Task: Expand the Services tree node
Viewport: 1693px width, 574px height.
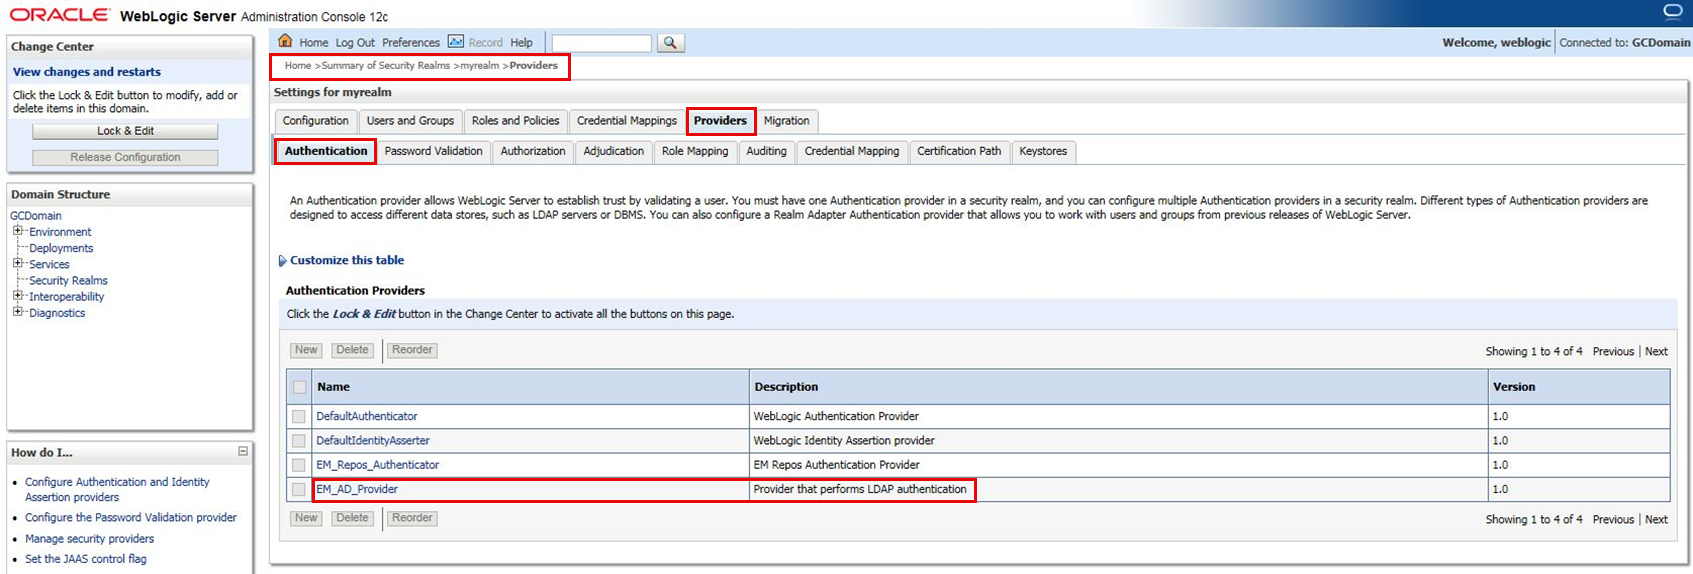Action: coord(17,264)
